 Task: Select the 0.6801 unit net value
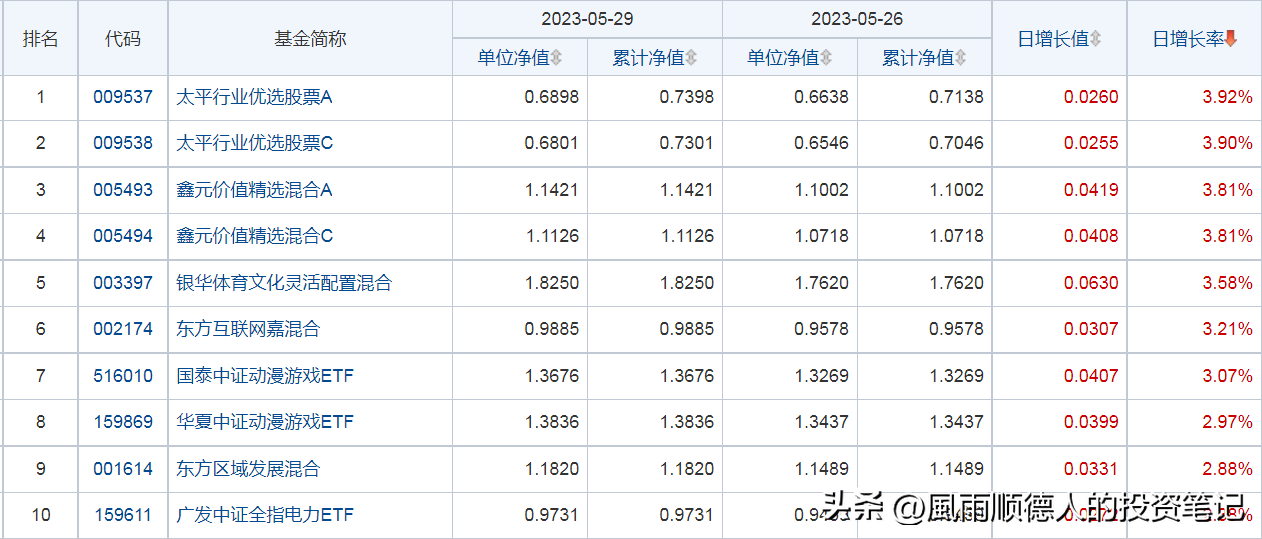click(x=552, y=143)
